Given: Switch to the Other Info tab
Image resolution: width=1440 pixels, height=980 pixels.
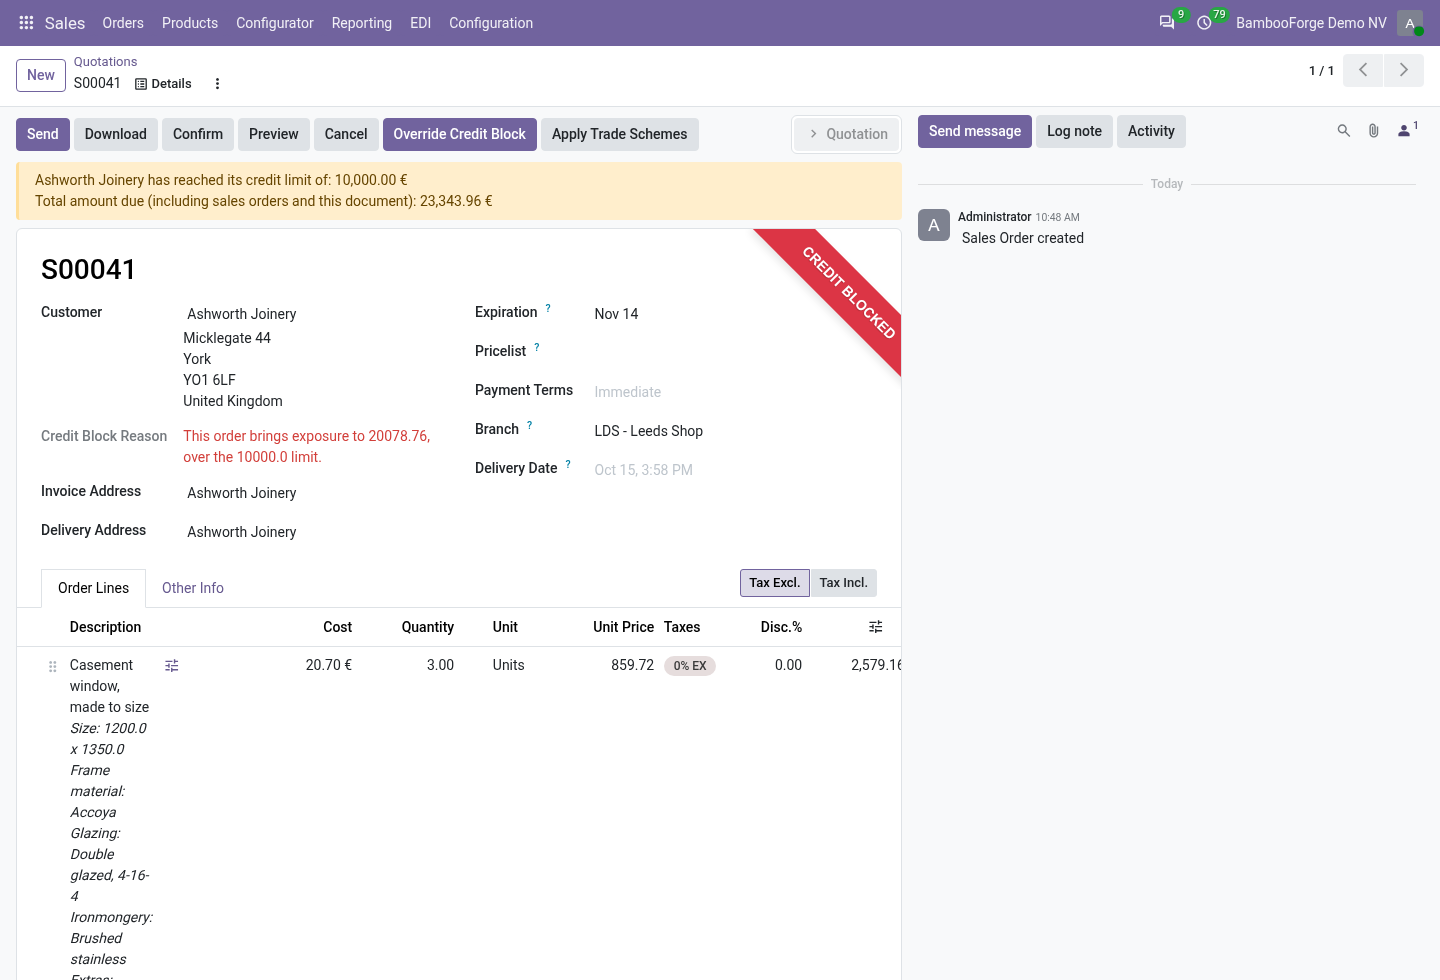Looking at the screenshot, I should click(193, 588).
